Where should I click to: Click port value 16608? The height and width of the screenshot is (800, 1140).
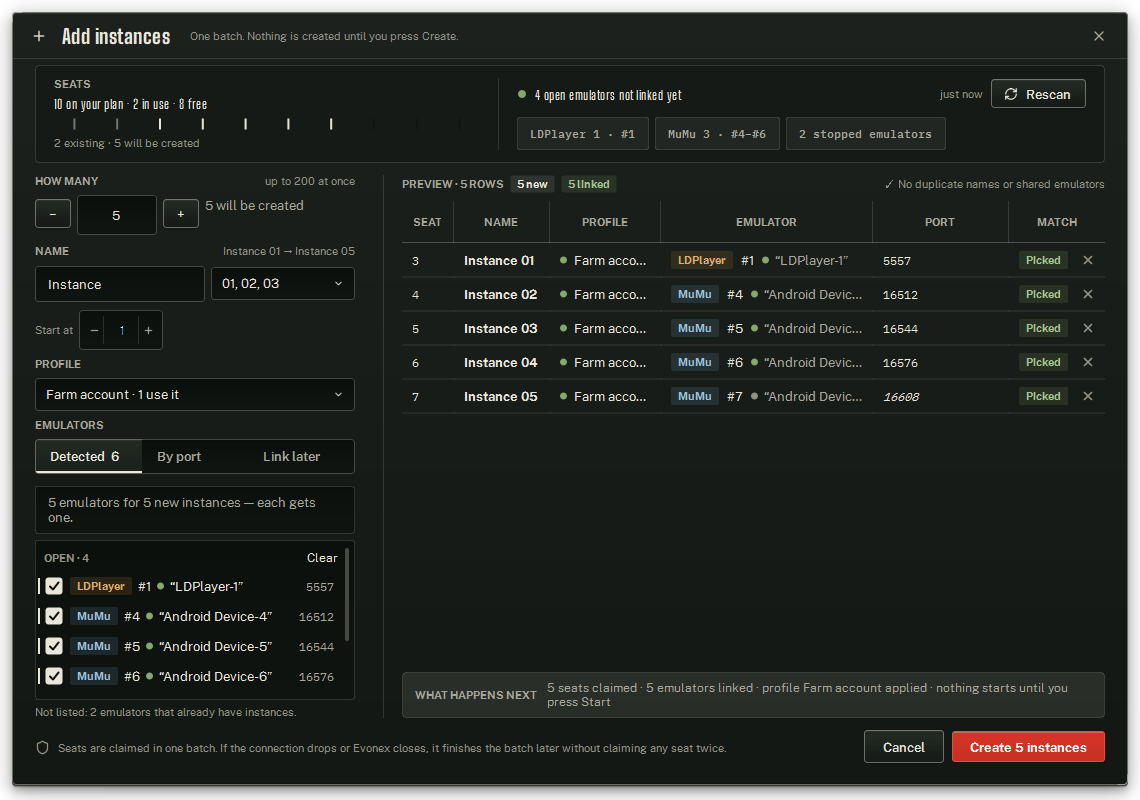pos(901,397)
